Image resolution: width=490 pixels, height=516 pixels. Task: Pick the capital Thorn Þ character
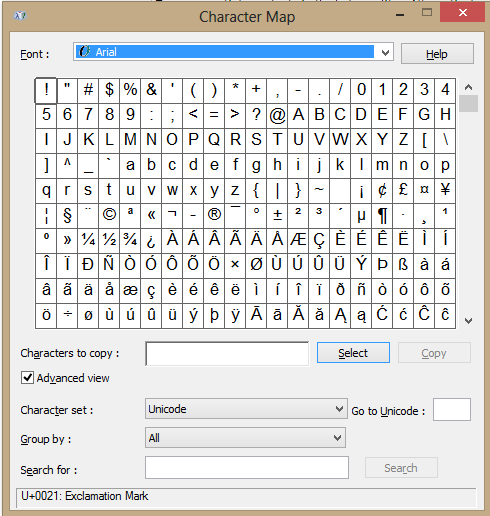tap(382, 265)
